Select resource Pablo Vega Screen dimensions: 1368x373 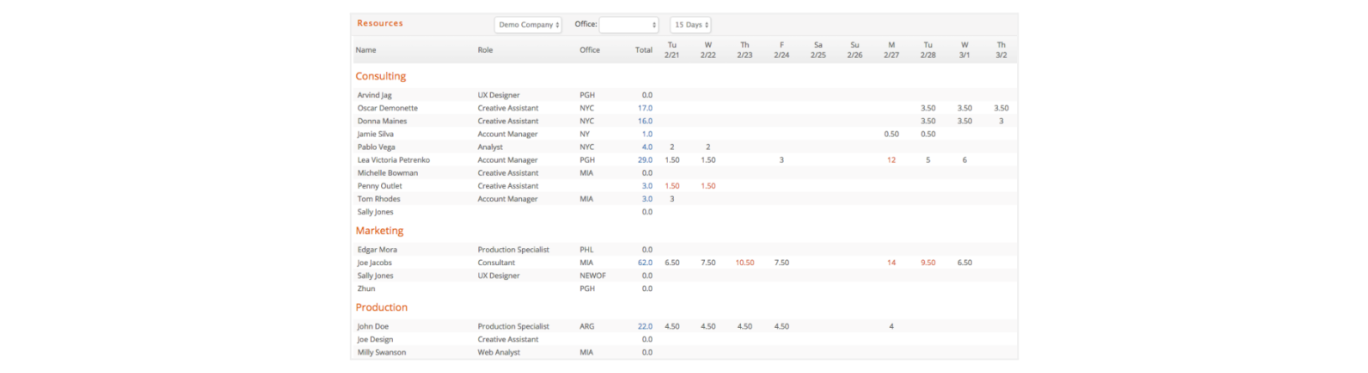(x=376, y=147)
